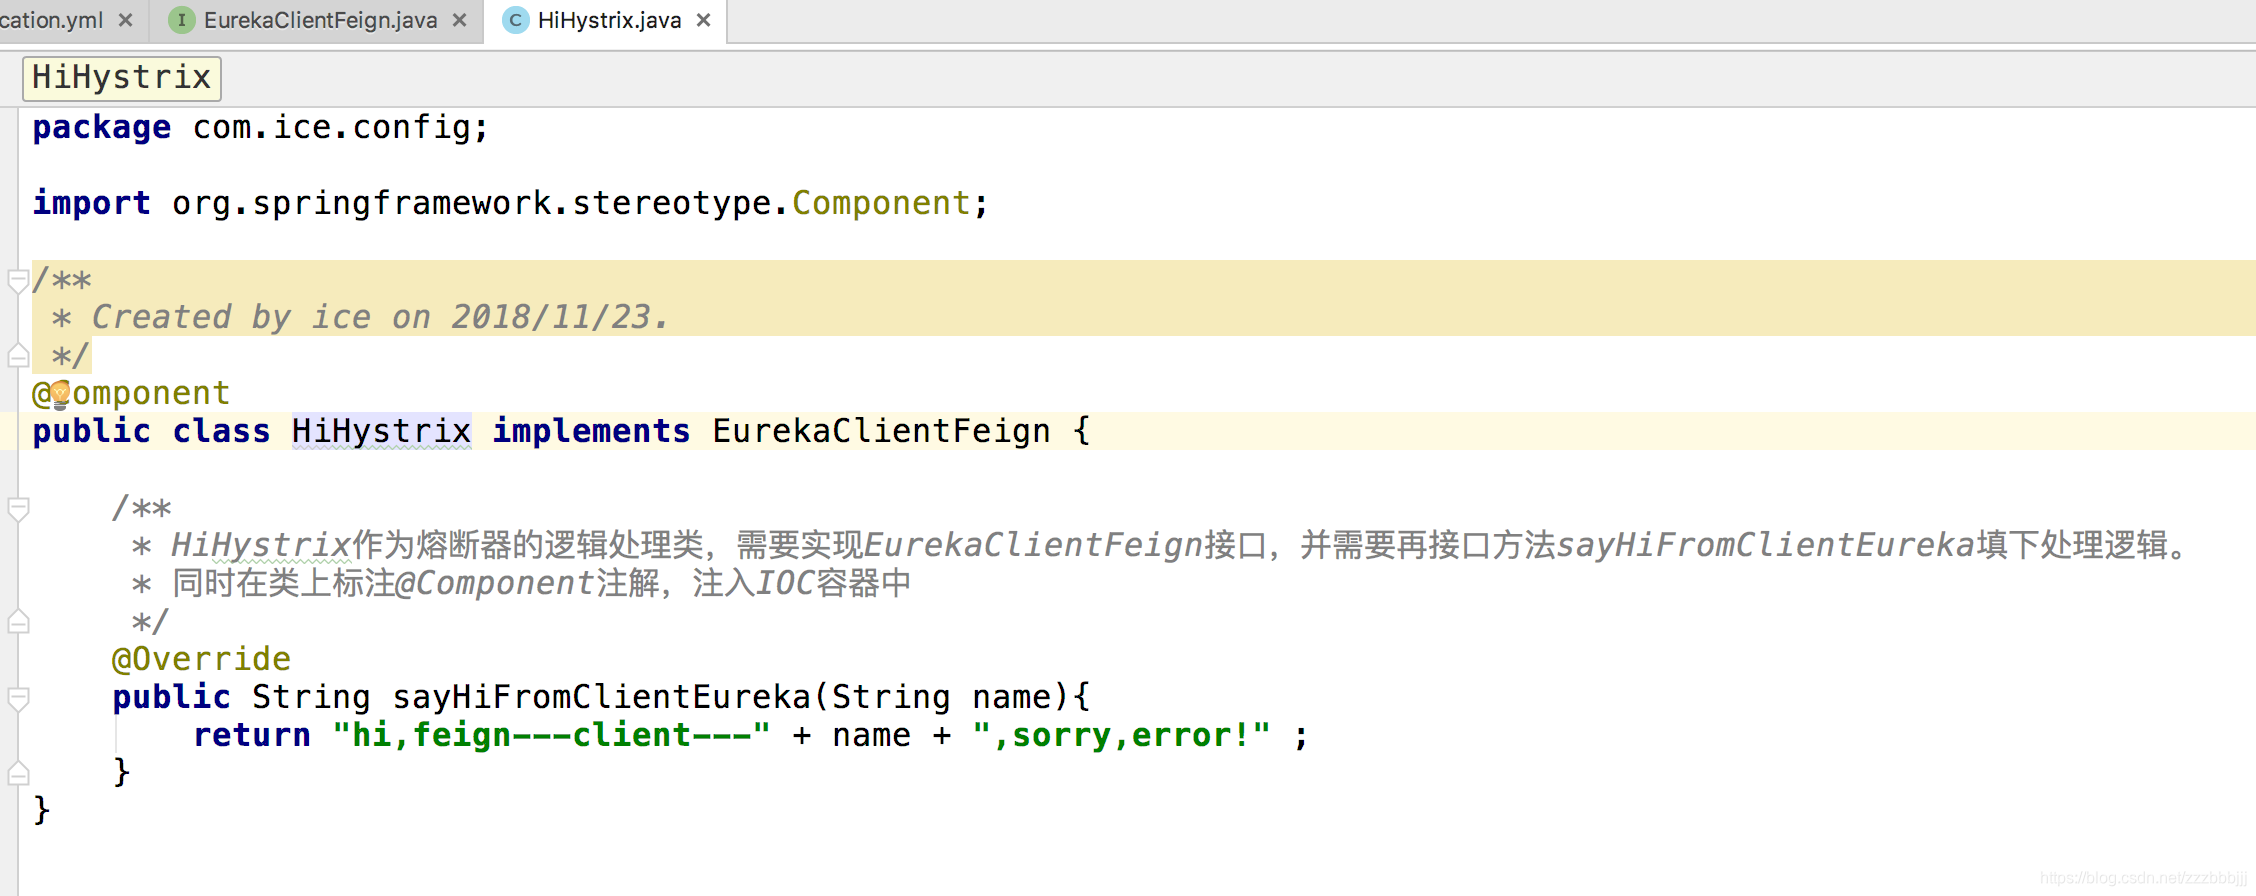Click the 'Created by ice on 2018/11/23' comment
This screenshot has width=2256, height=896.
tap(380, 317)
